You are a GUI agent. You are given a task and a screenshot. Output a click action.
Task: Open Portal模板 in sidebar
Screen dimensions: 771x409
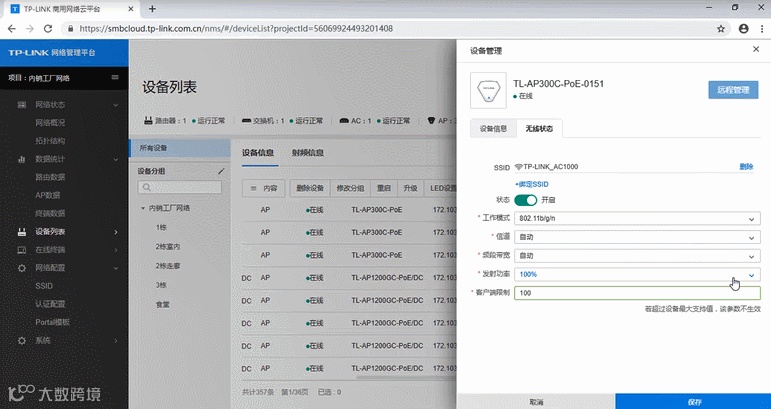[52, 322]
